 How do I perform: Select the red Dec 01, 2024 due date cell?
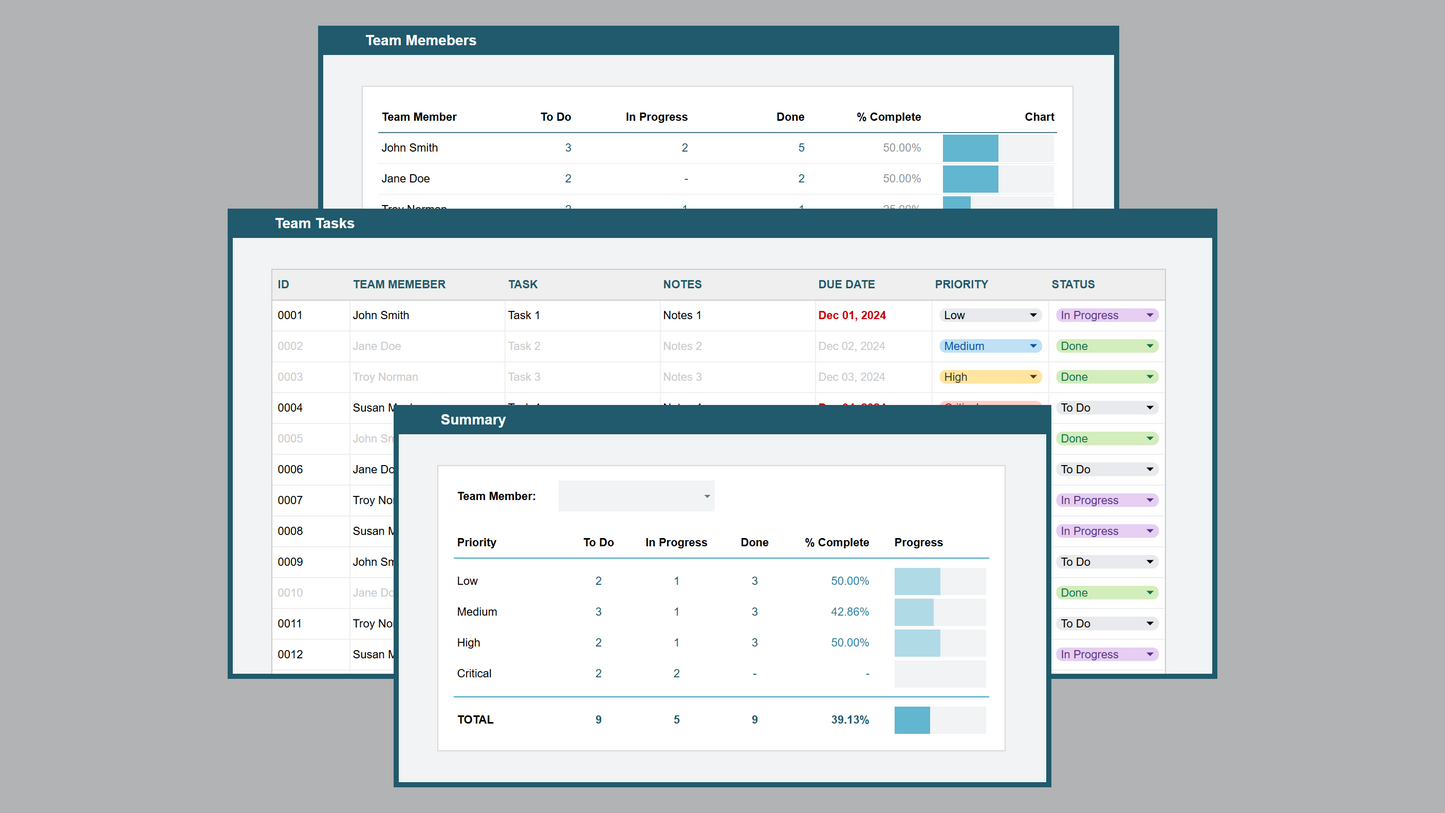click(x=852, y=315)
